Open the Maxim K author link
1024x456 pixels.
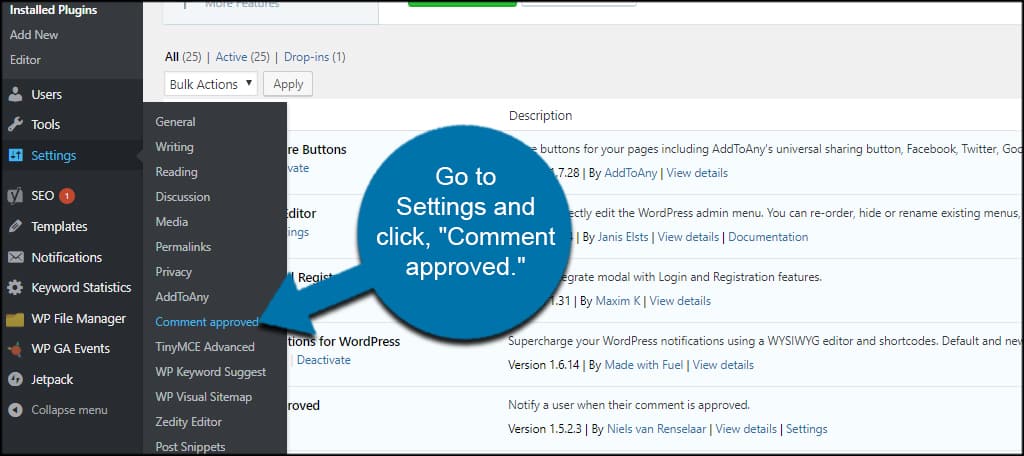click(x=616, y=301)
